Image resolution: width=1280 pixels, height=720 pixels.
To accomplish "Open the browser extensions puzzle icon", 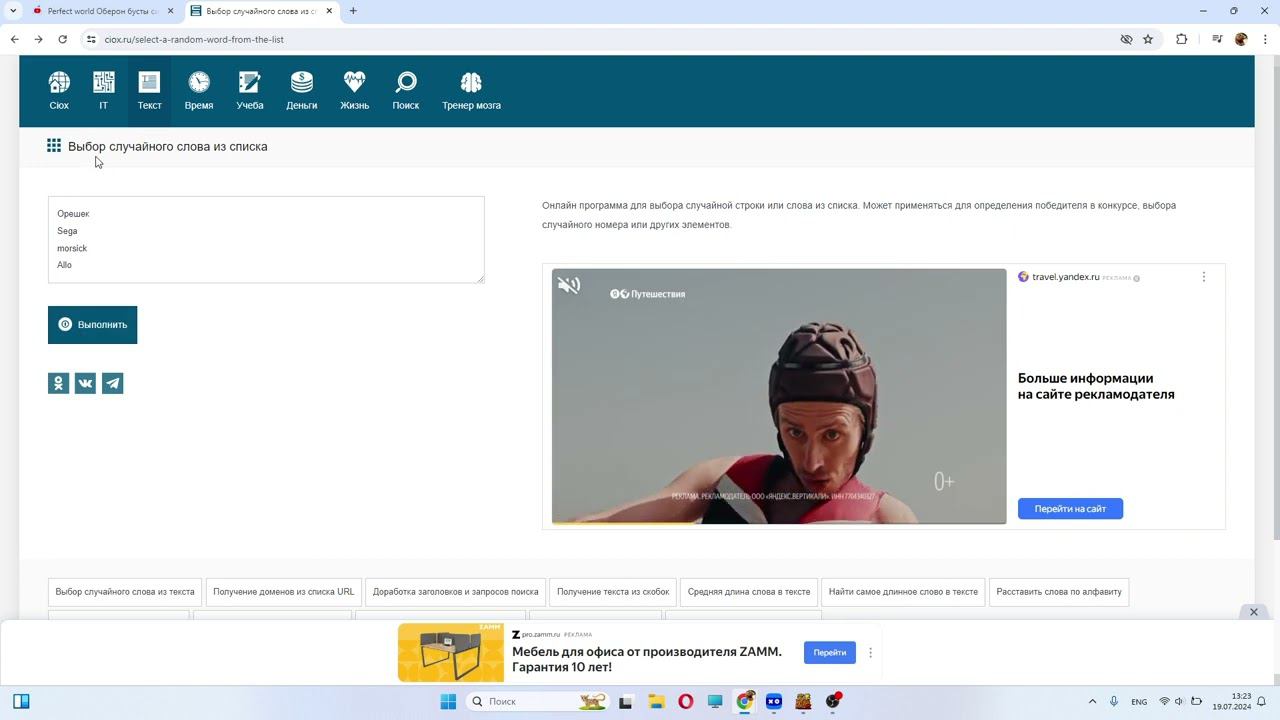I will 1182,39.
